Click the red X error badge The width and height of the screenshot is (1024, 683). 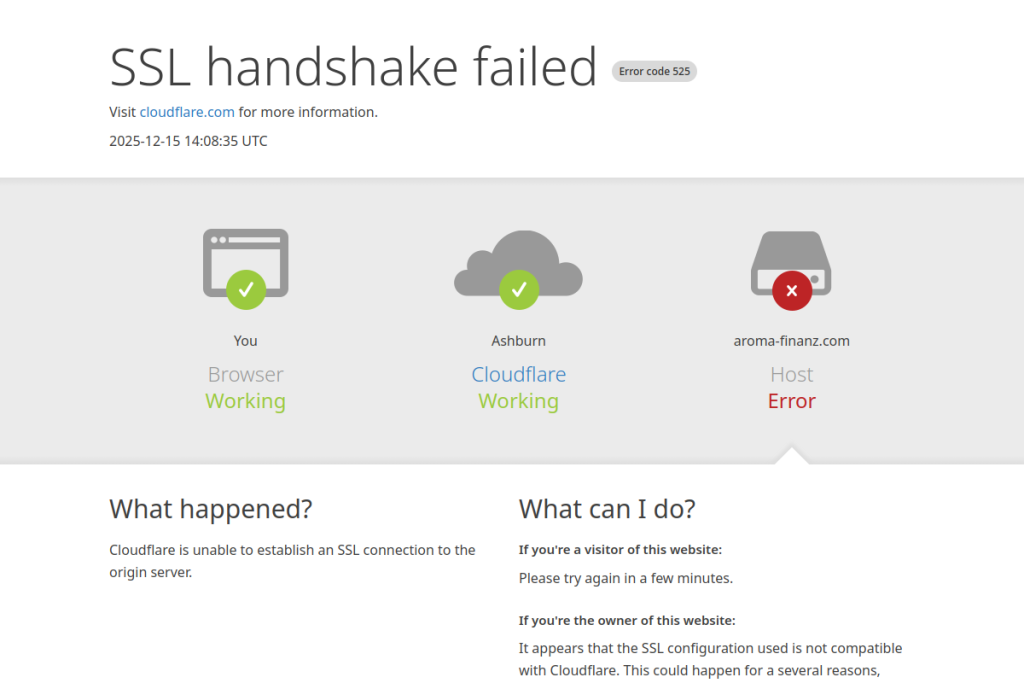coord(792,290)
